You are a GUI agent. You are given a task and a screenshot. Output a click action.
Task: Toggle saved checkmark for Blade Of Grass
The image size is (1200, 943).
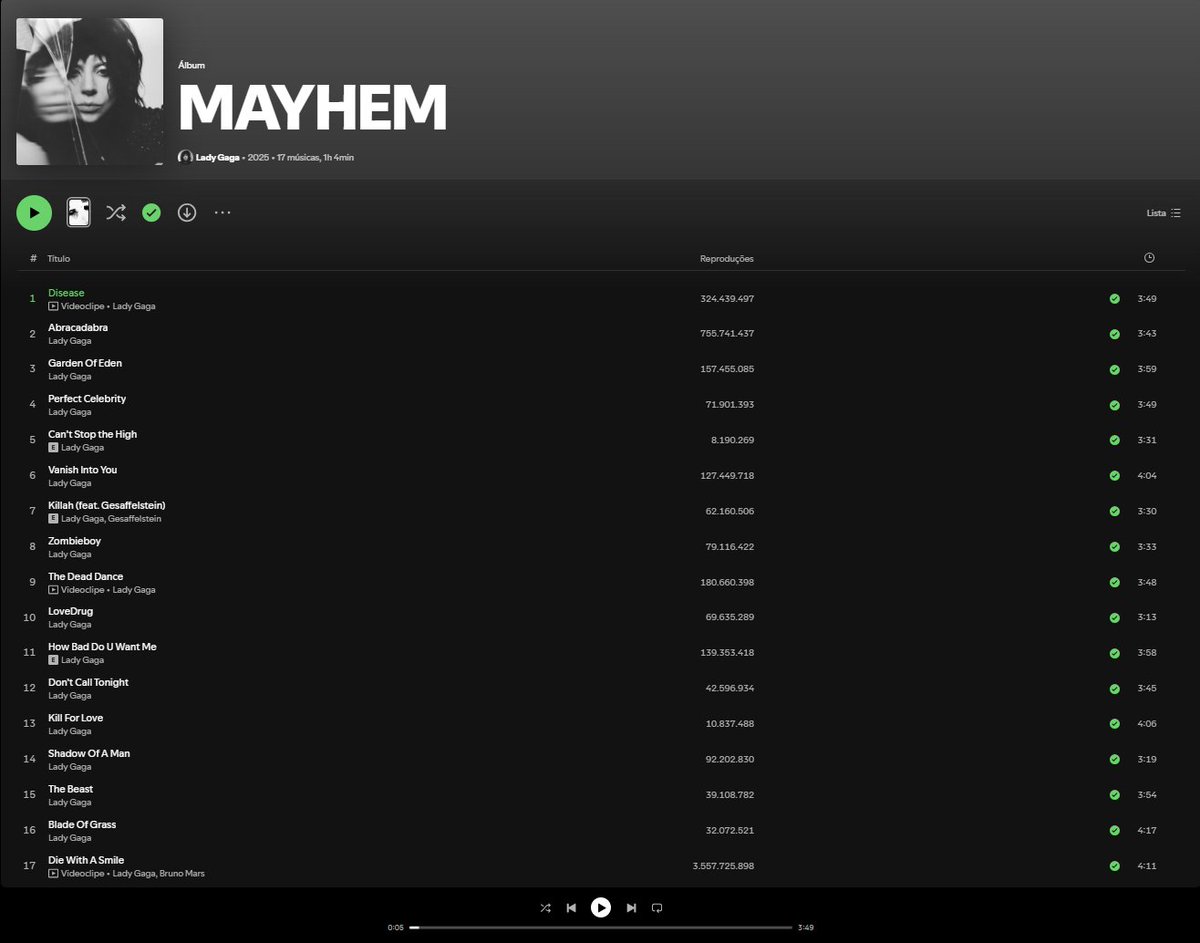click(x=1114, y=830)
